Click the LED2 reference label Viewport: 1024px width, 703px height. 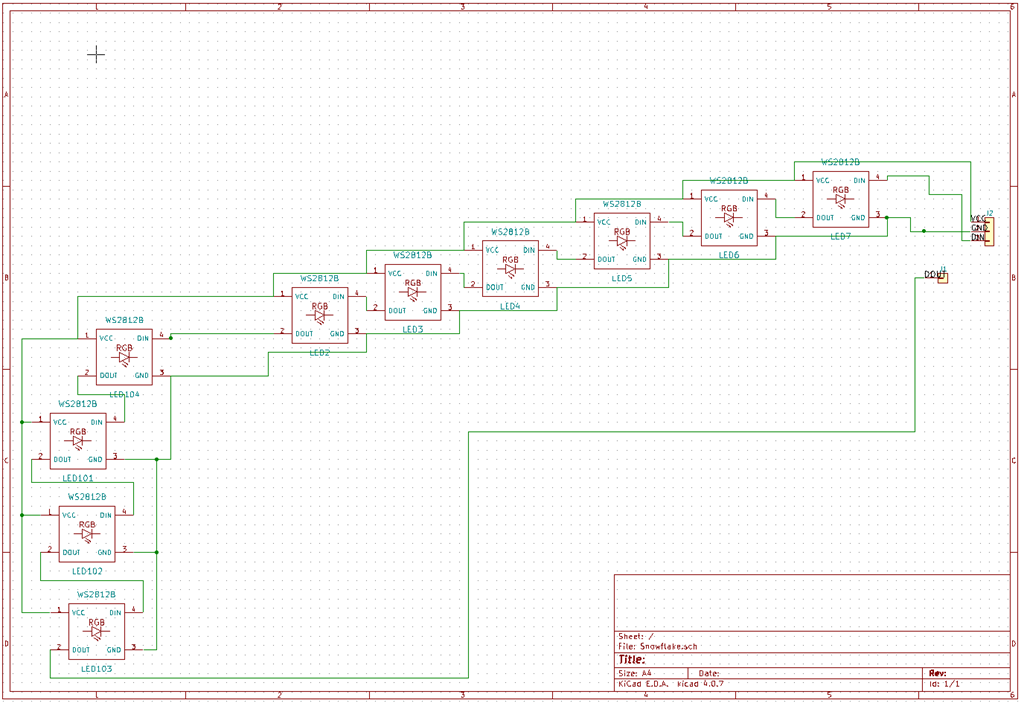tap(320, 353)
